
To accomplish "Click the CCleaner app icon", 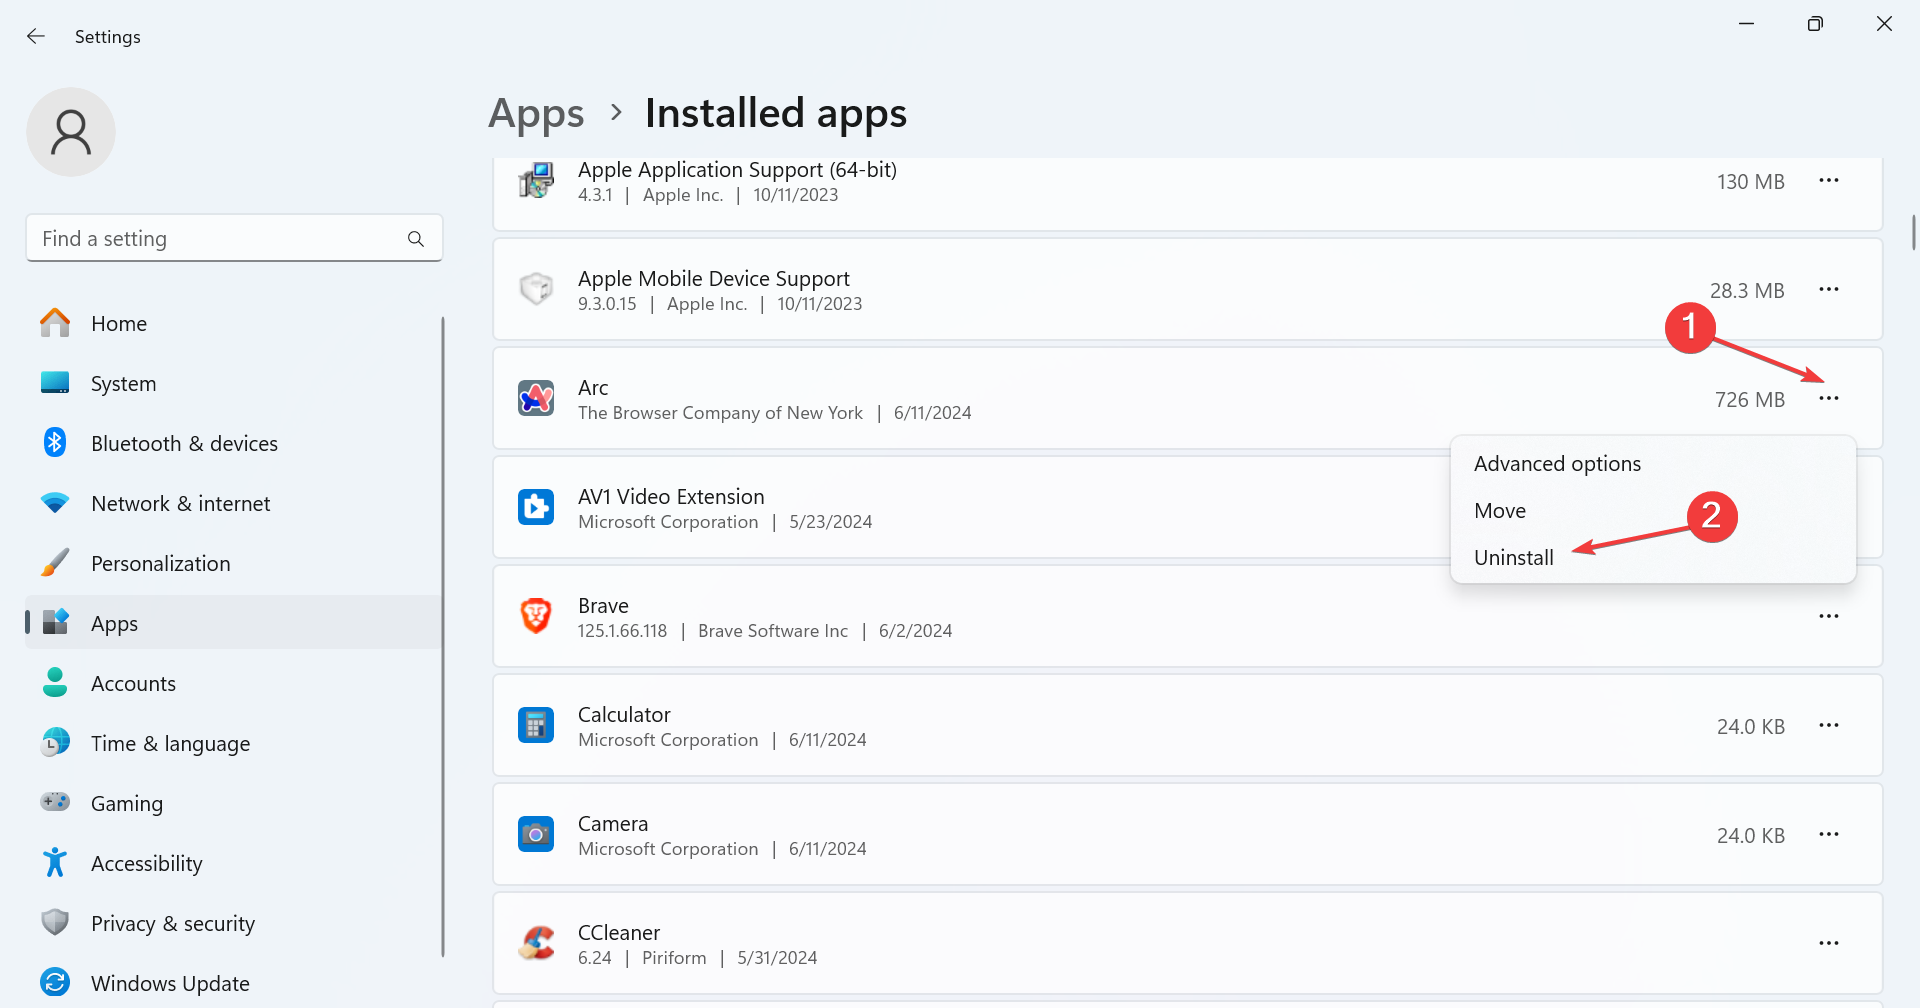I will 536,943.
